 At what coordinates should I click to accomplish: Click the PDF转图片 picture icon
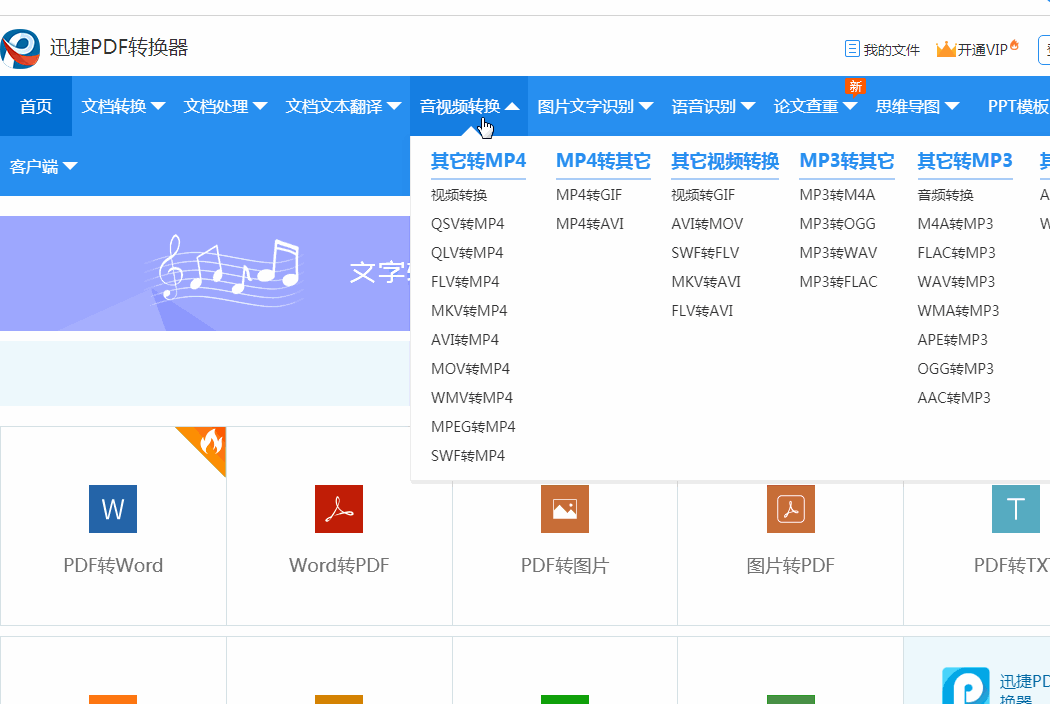pyautogui.click(x=564, y=509)
